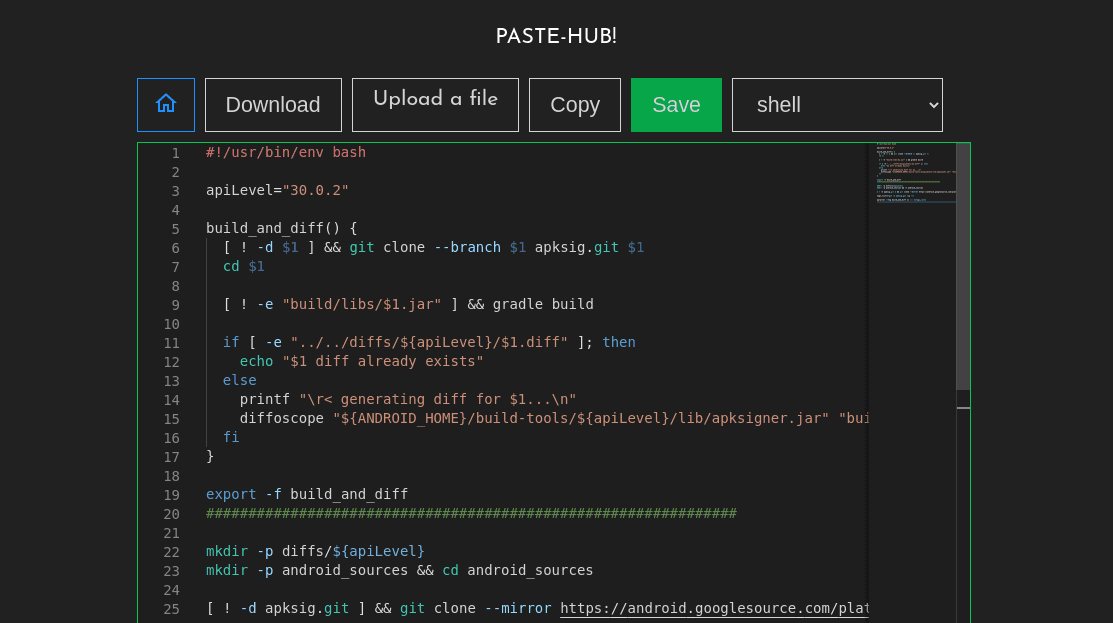Open the shell language dropdown
Image resolution: width=1113 pixels, height=623 pixels.
coord(837,104)
